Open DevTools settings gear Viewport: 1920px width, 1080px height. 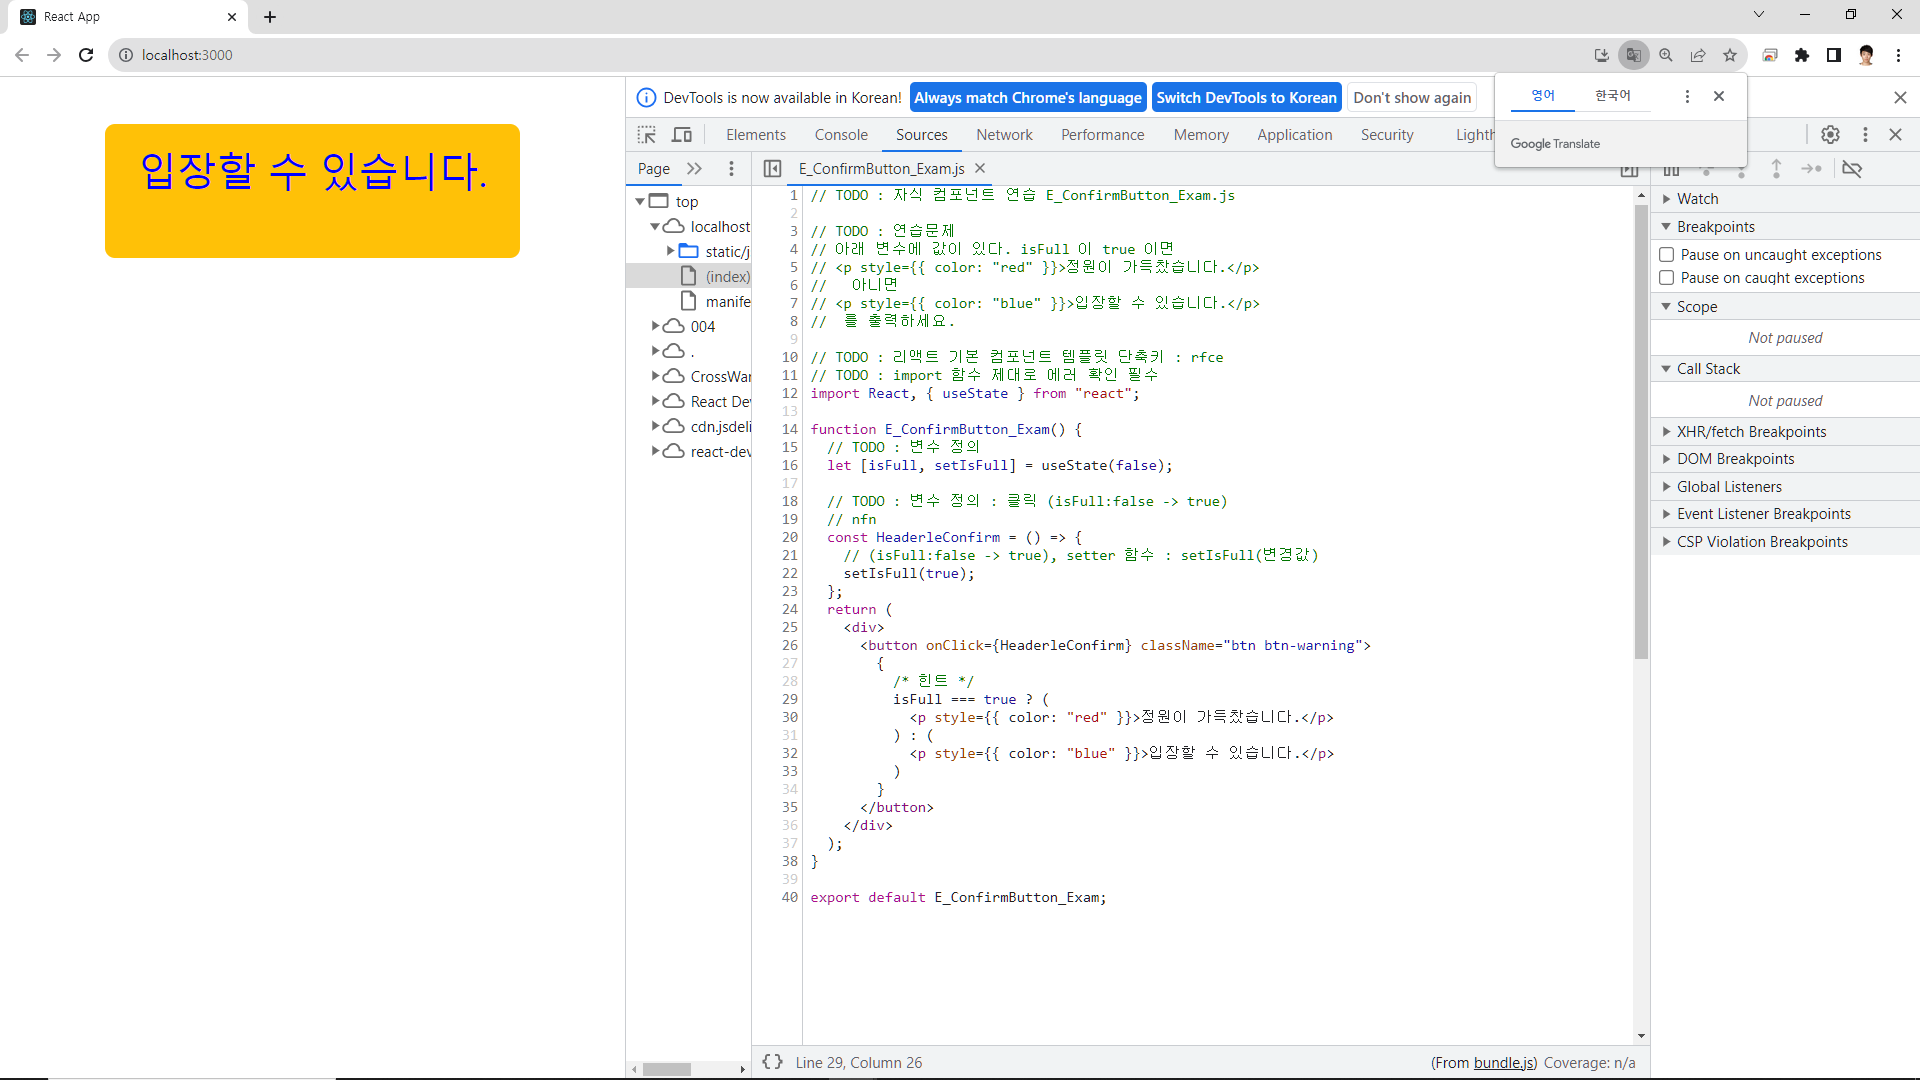pos(1830,135)
